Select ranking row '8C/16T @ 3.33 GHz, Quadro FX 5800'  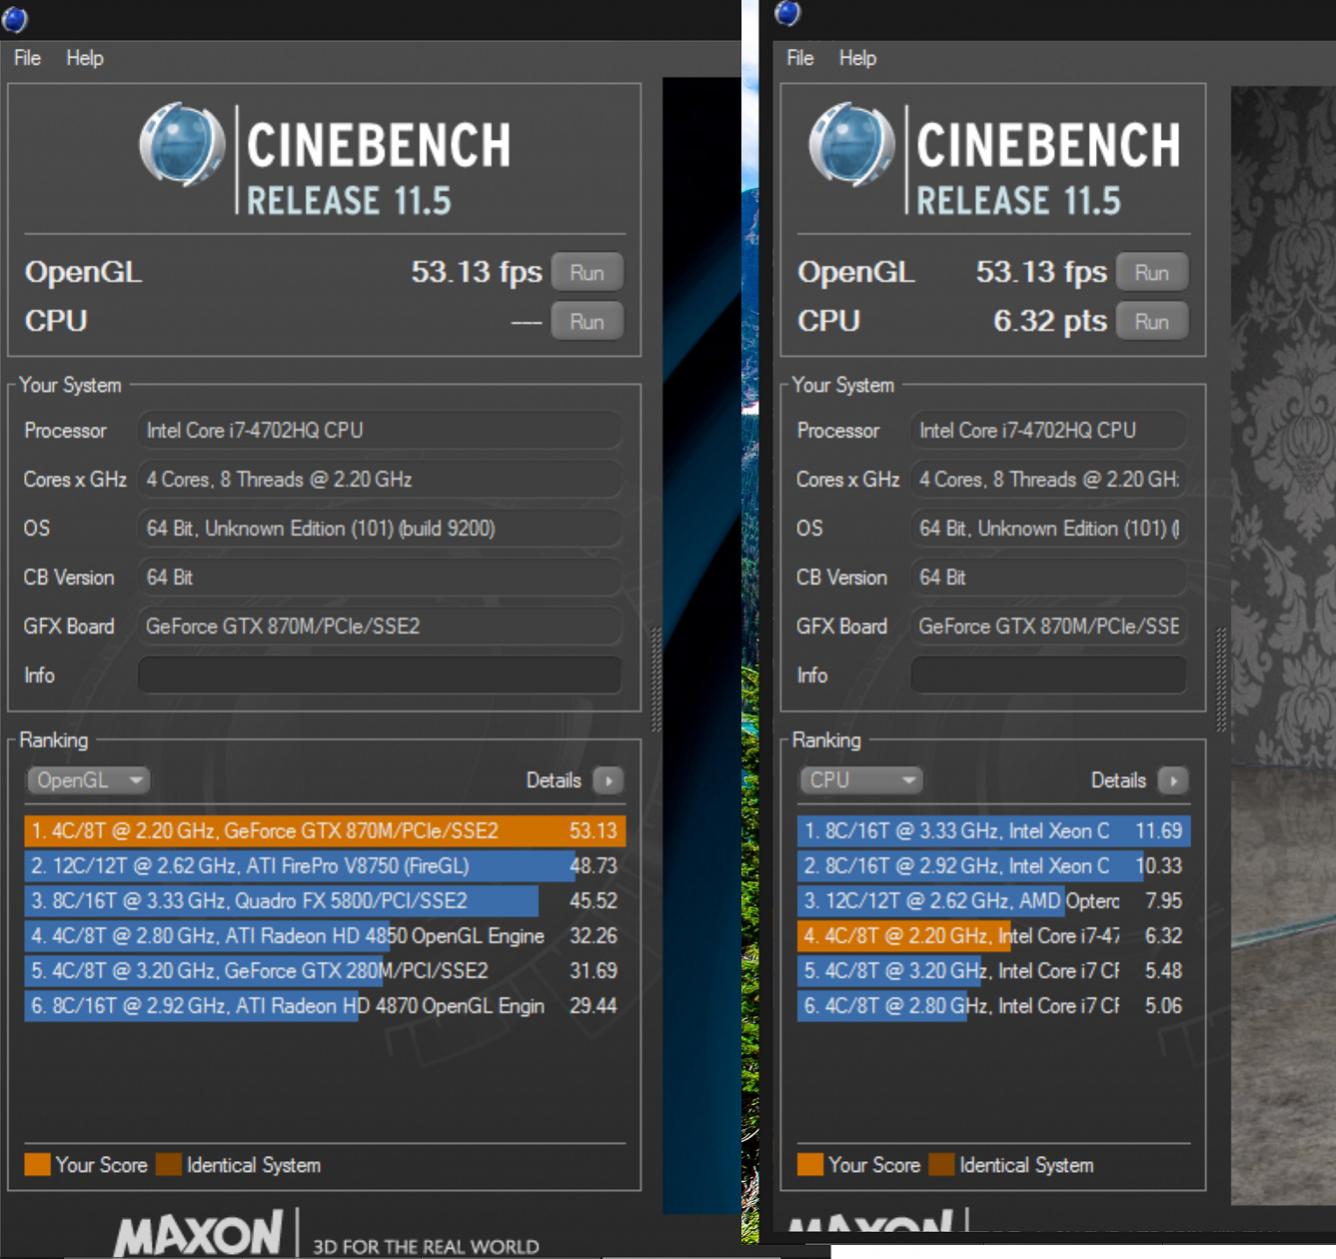(325, 901)
